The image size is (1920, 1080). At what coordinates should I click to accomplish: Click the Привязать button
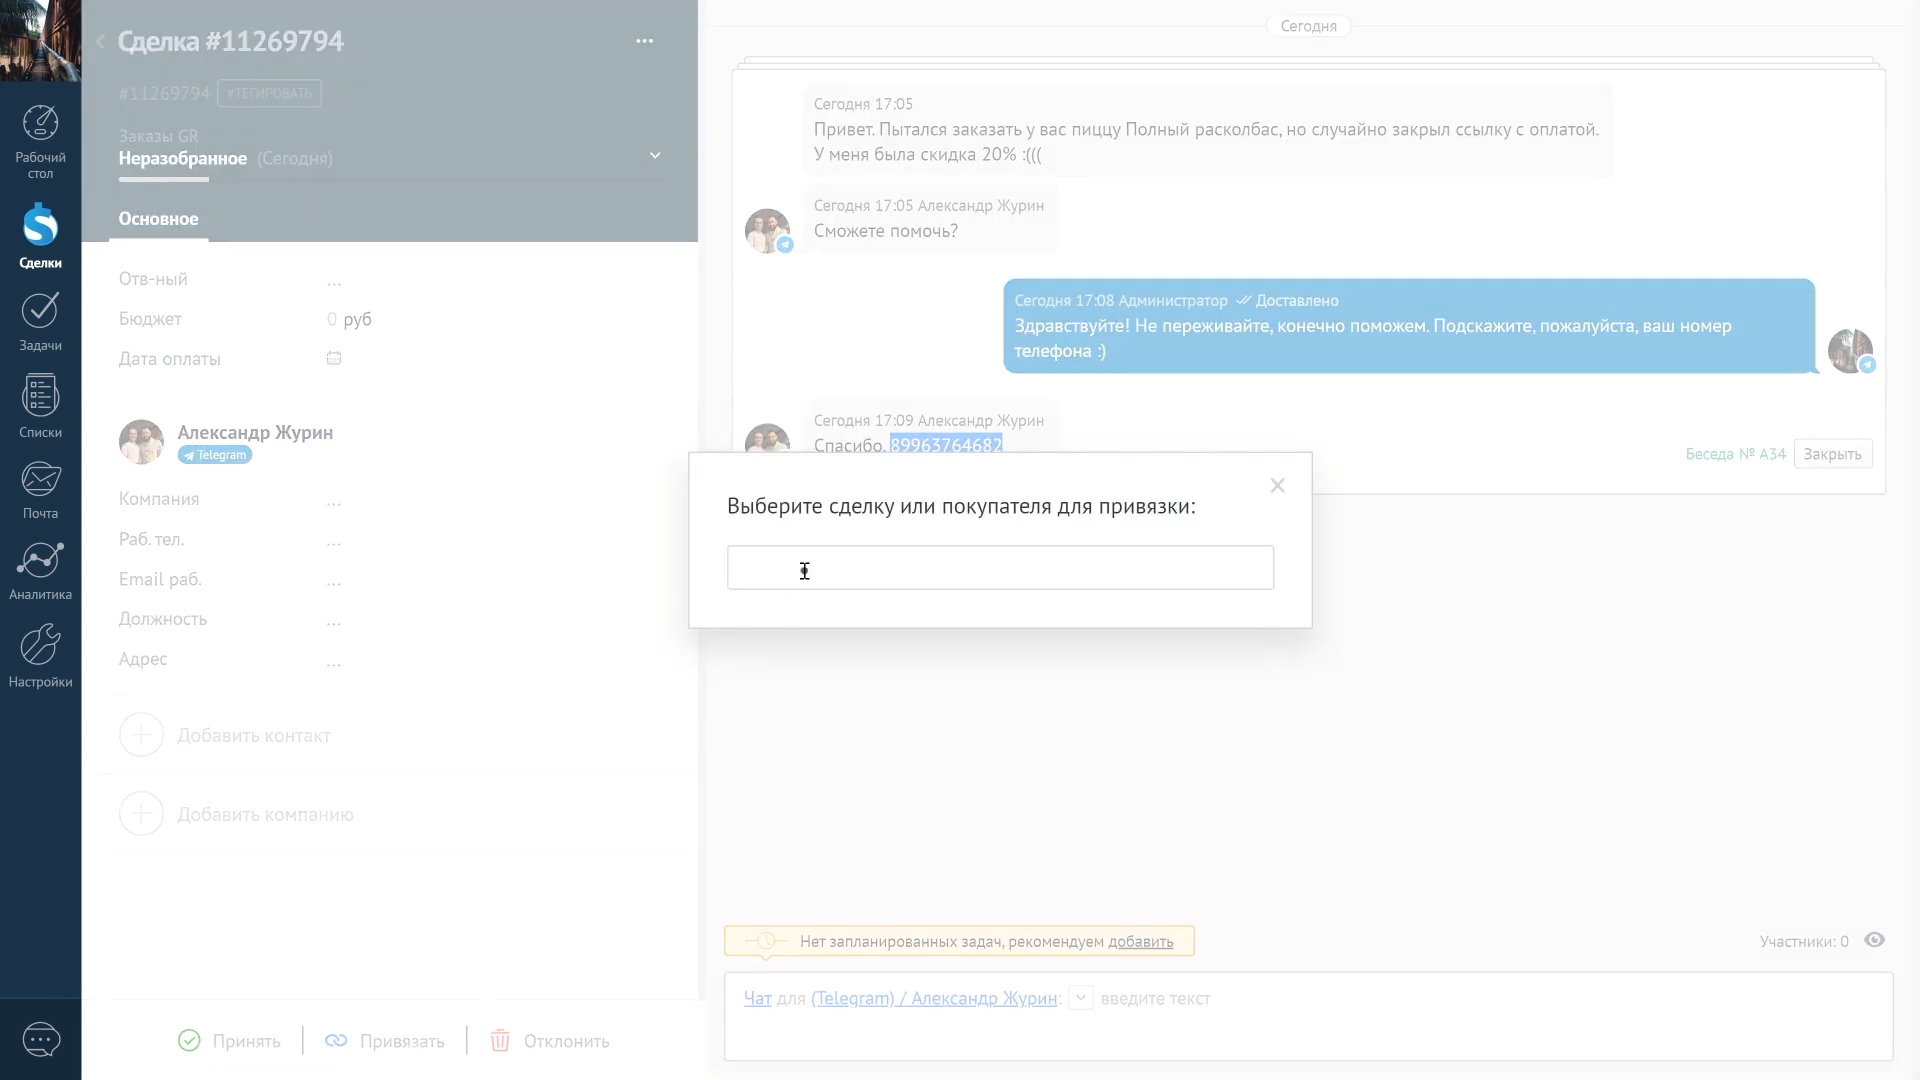pos(384,1040)
